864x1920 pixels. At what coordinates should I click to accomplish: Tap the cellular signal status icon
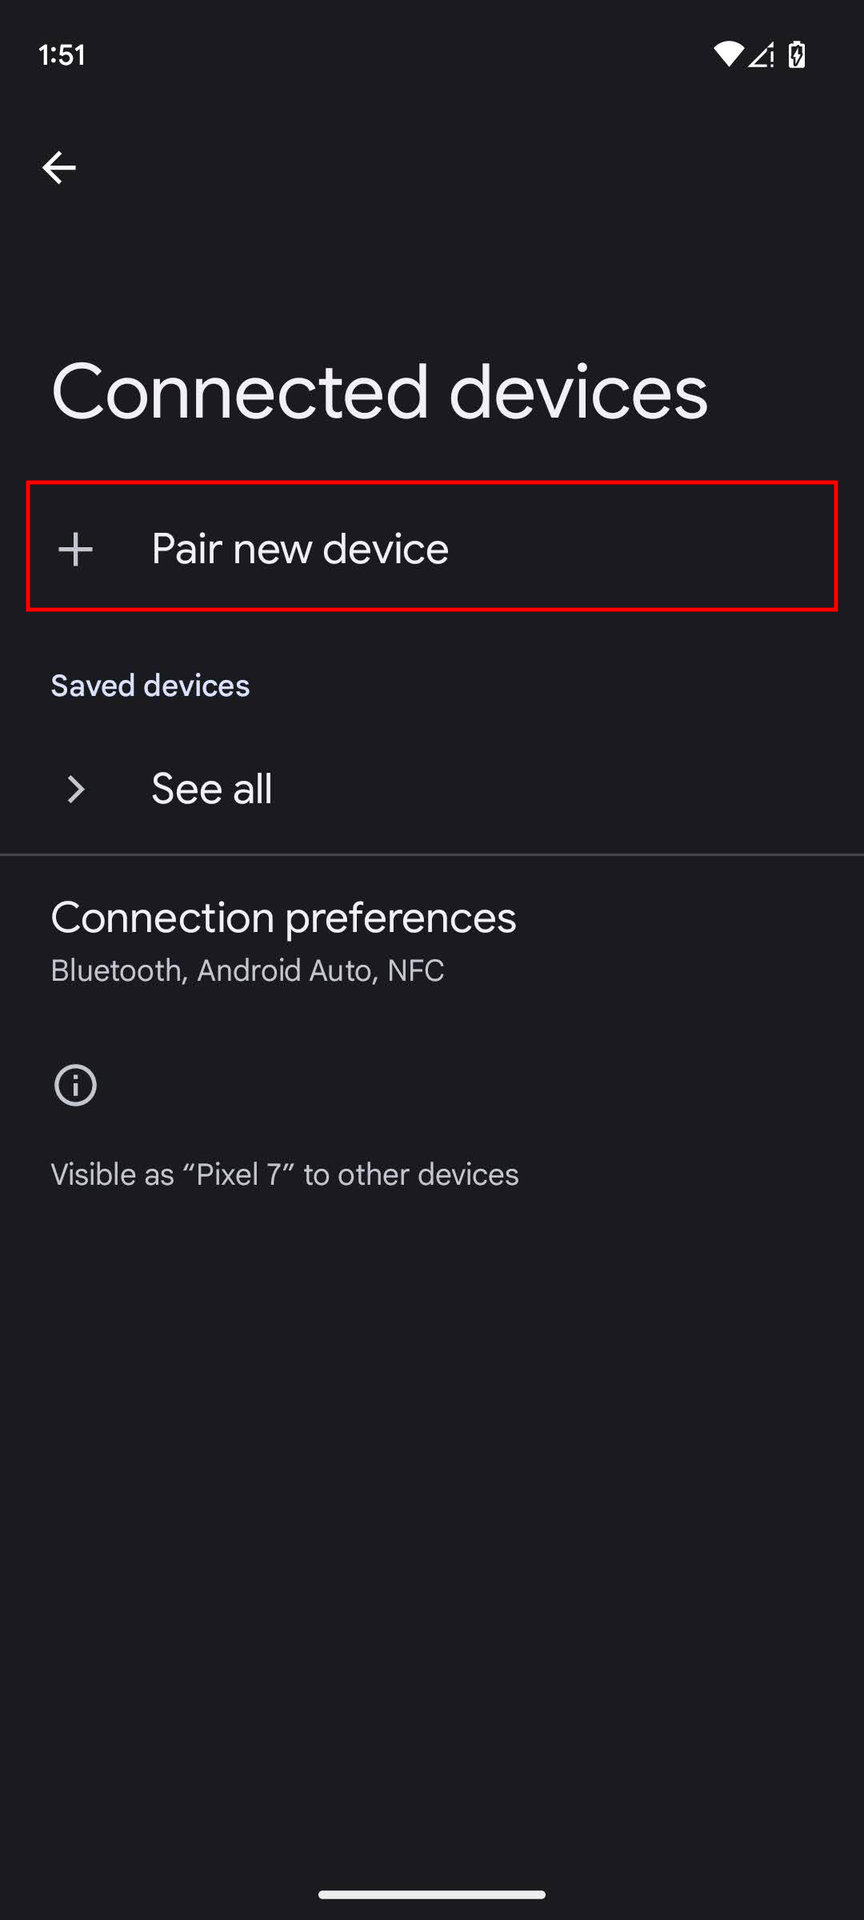tap(762, 55)
